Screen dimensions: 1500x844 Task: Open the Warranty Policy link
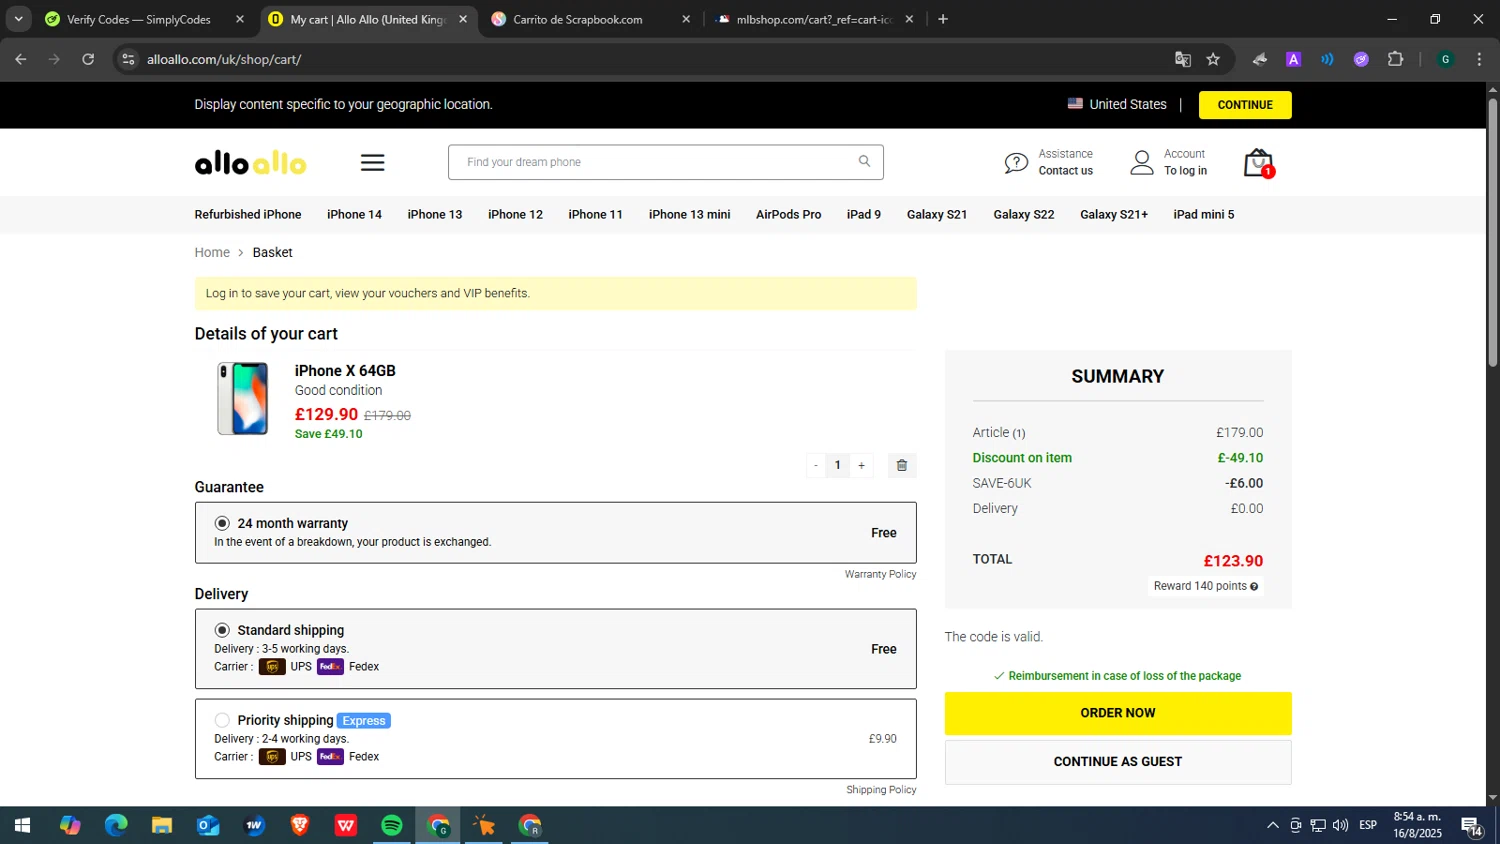tap(880, 574)
